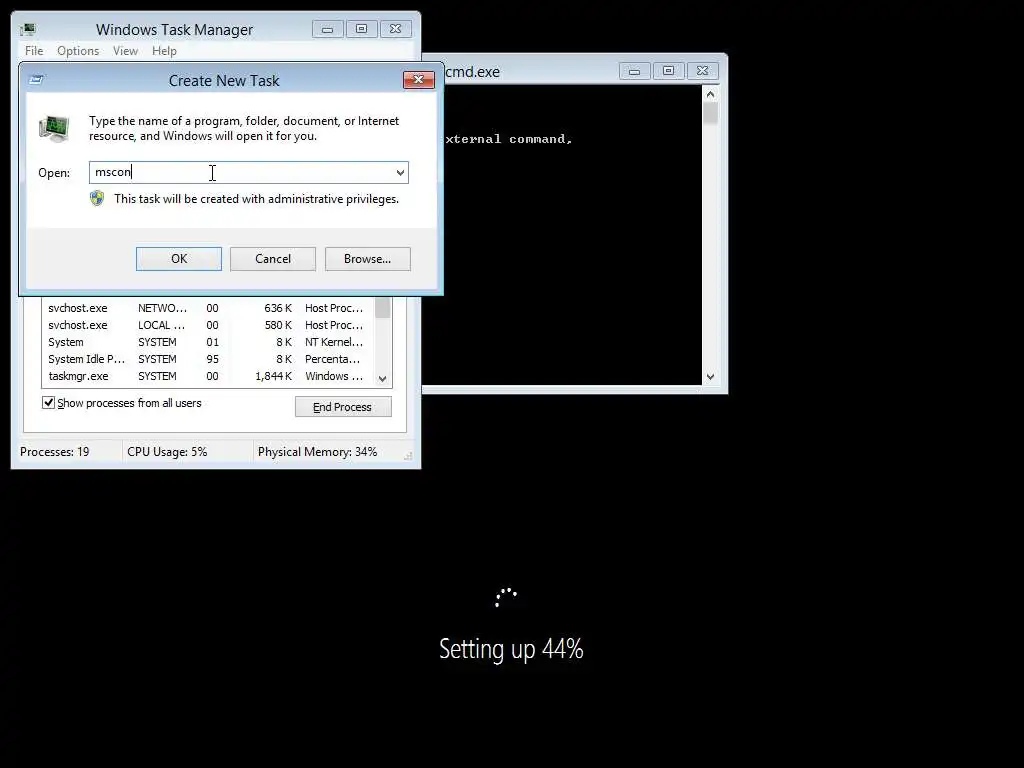Close the cmd.exe window
1024x768 pixels.
click(x=703, y=71)
